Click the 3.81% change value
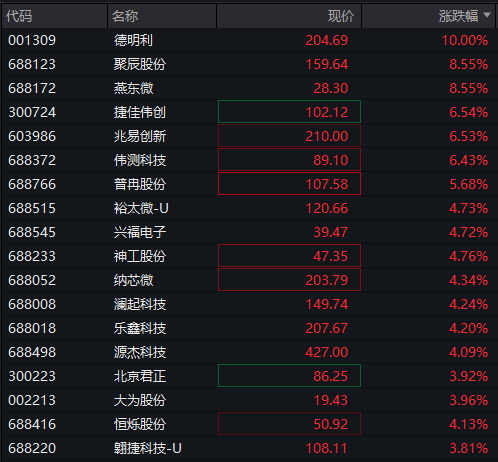 coord(469,448)
